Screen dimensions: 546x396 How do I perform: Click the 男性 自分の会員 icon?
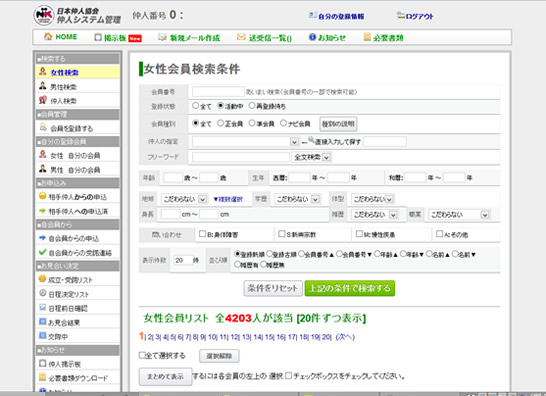pyautogui.click(x=43, y=169)
